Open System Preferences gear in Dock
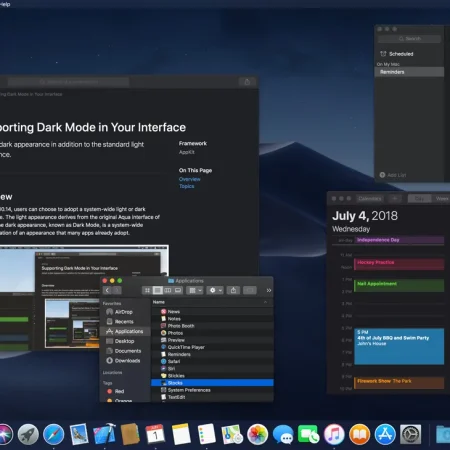This screenshot has height=450, width=450. point(410,434)
